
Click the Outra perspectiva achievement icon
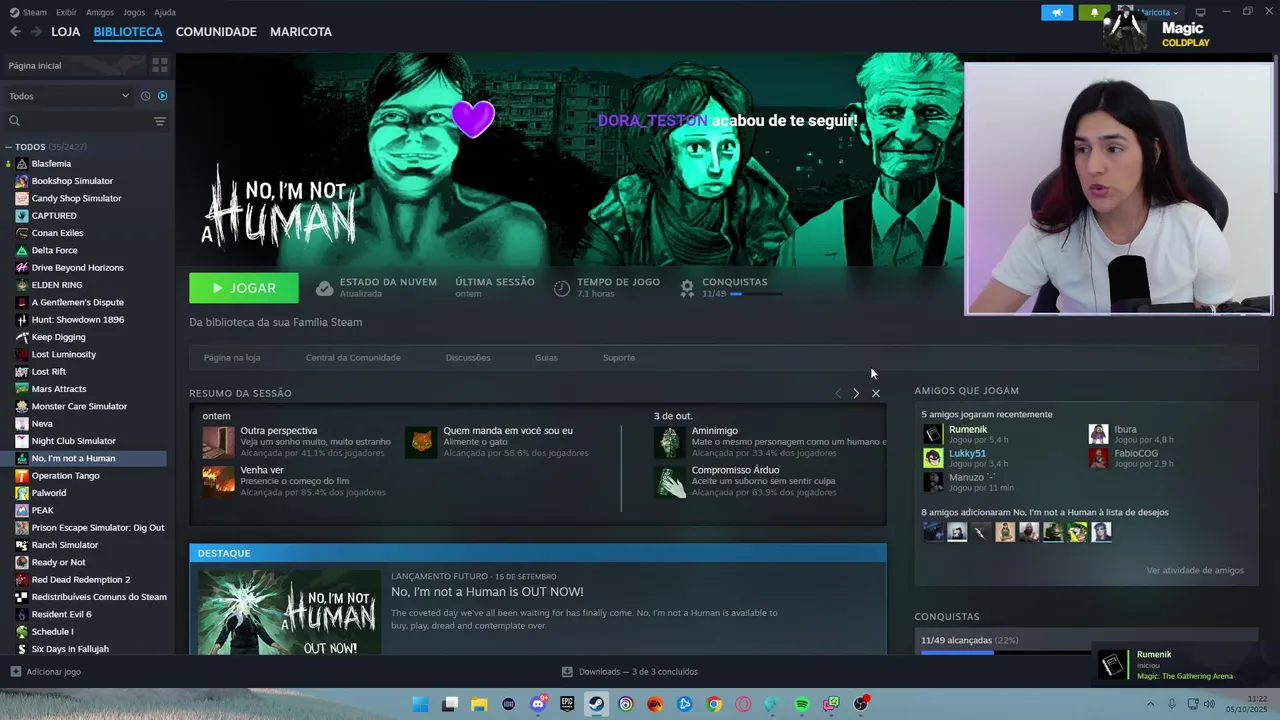(x=218, y=442)
